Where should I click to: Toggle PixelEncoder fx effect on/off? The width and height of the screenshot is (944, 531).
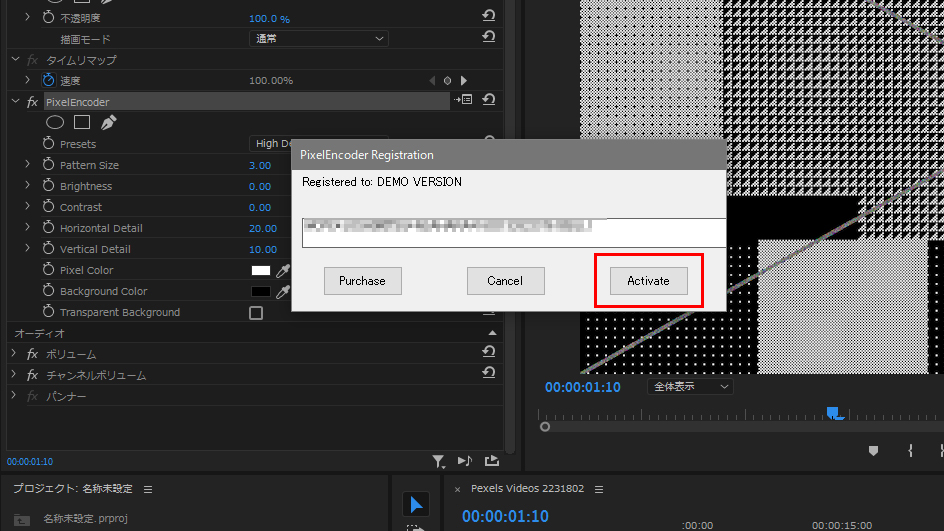click(x=33, y=102)
